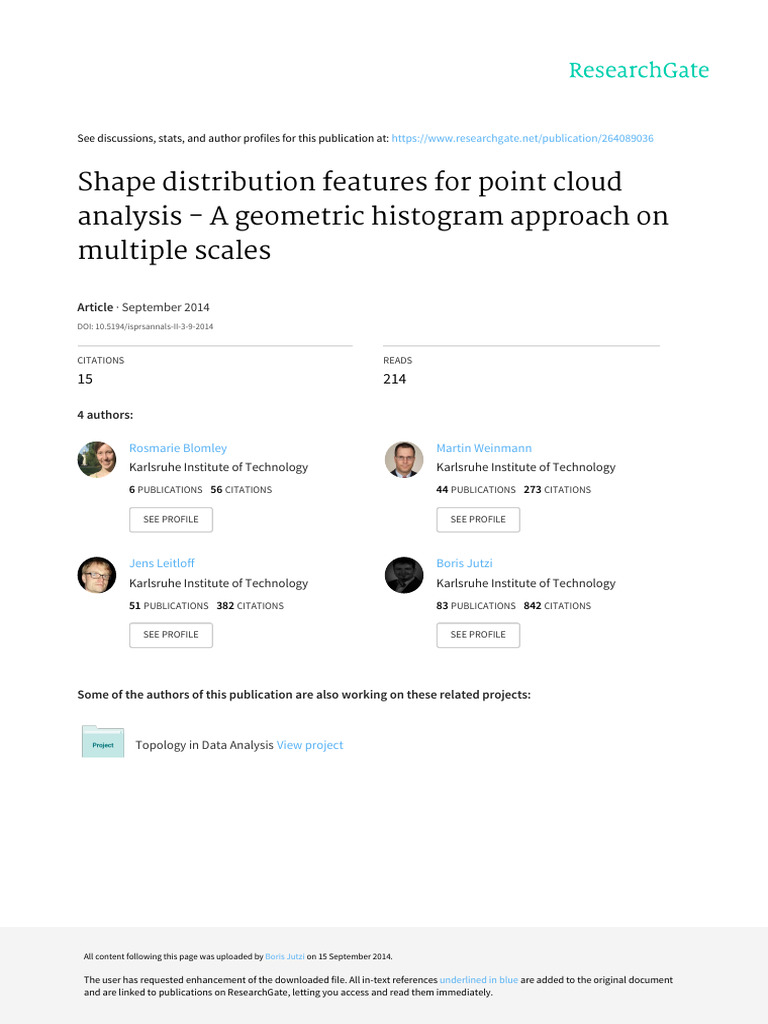Viewport: 768px width, 1024px height.
Task: Click the citations count 15
Action: [87, 379]
